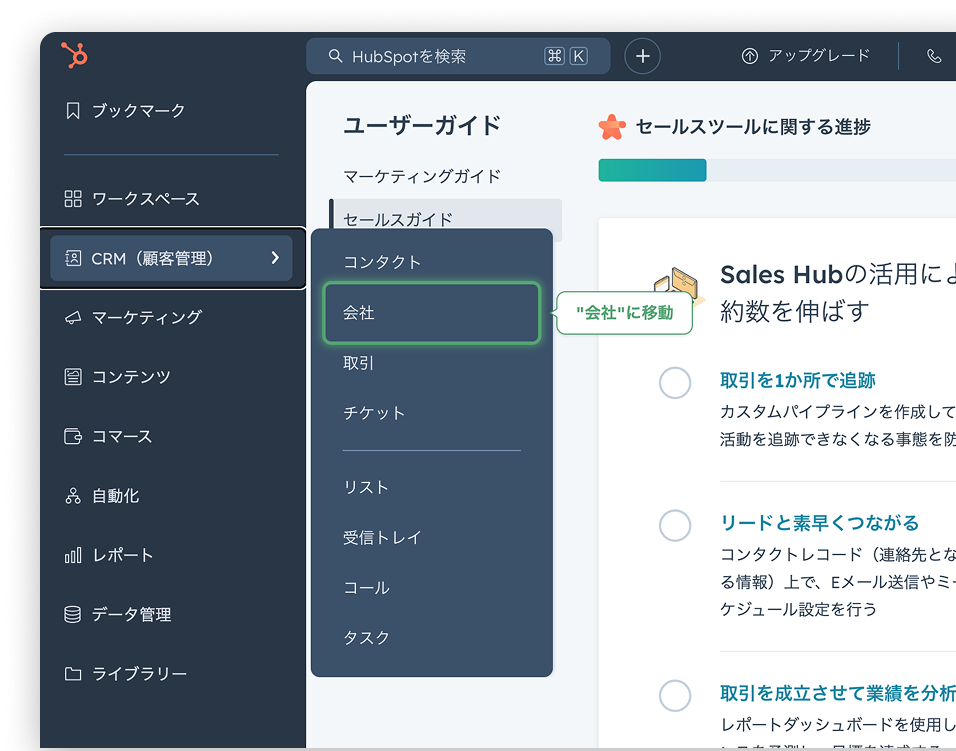The height and width of the screenshot is (751, 956).
Task: Click the アップグレード button
Action: (x=806, y=56)
